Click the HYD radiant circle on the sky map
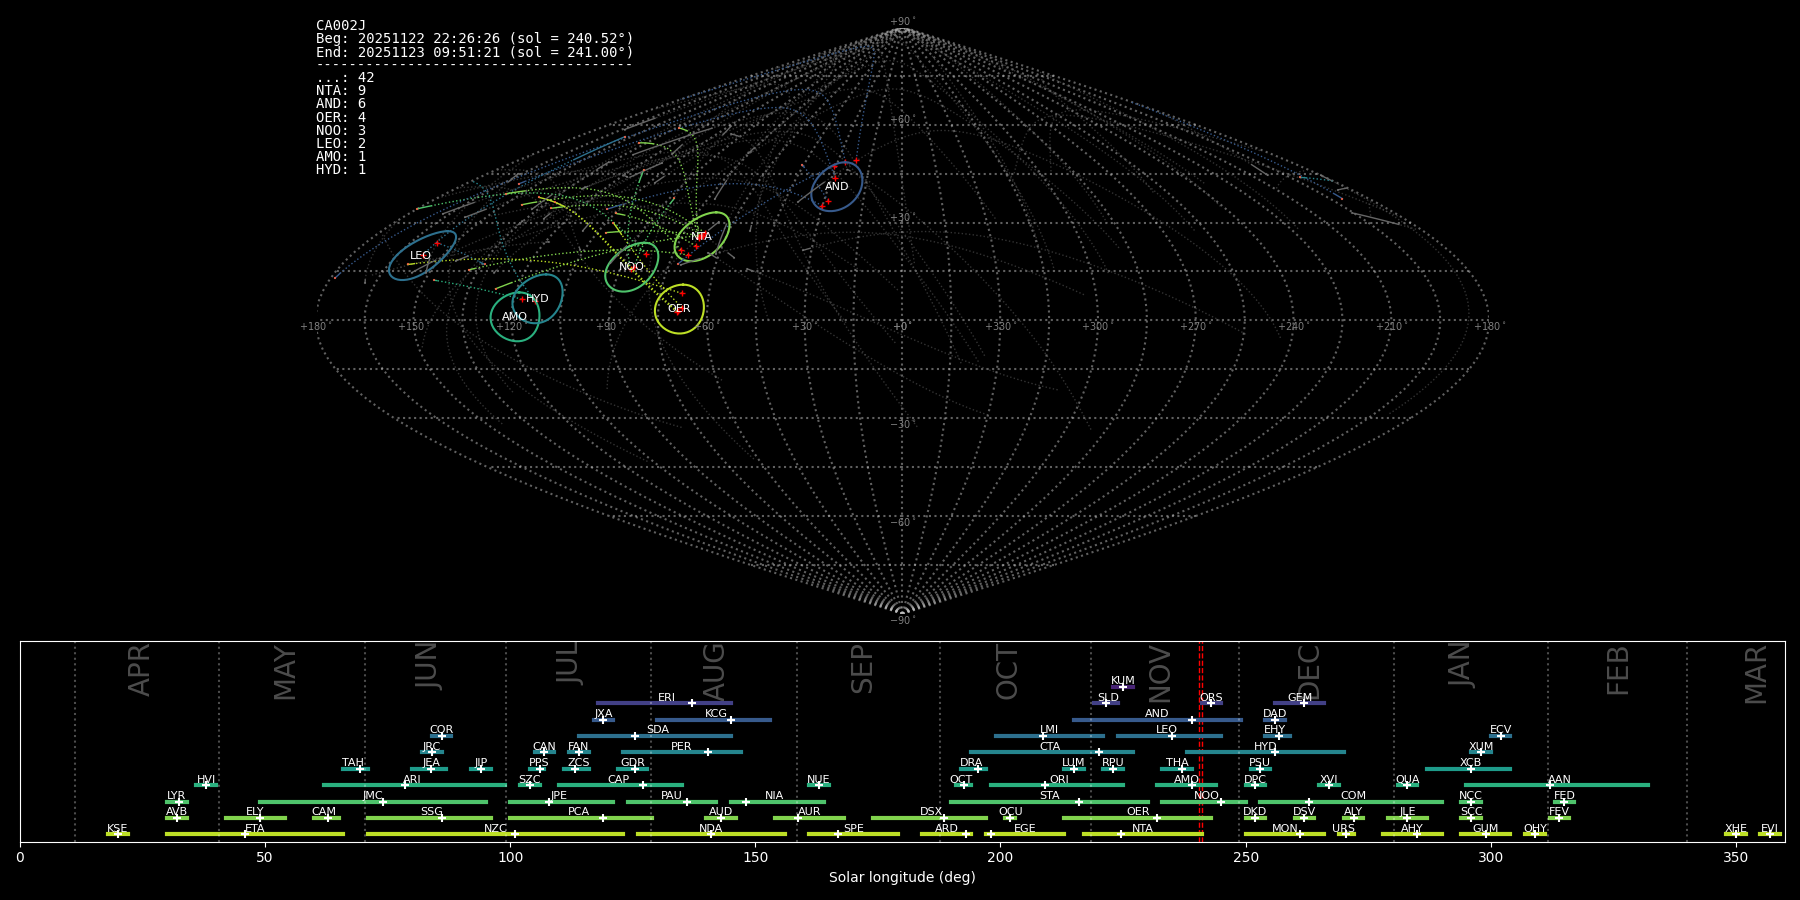 [538, 298]
